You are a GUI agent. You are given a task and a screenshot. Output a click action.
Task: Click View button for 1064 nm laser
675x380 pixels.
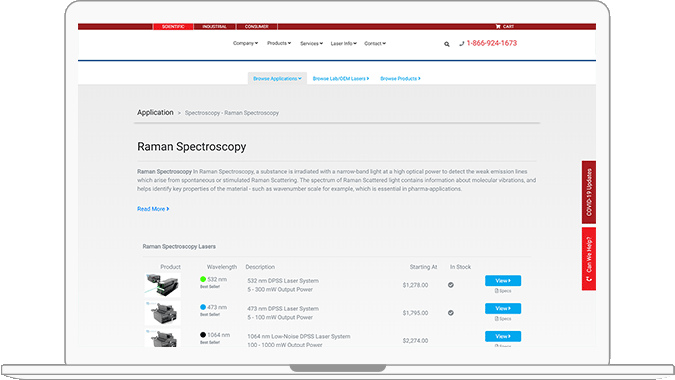503,336
